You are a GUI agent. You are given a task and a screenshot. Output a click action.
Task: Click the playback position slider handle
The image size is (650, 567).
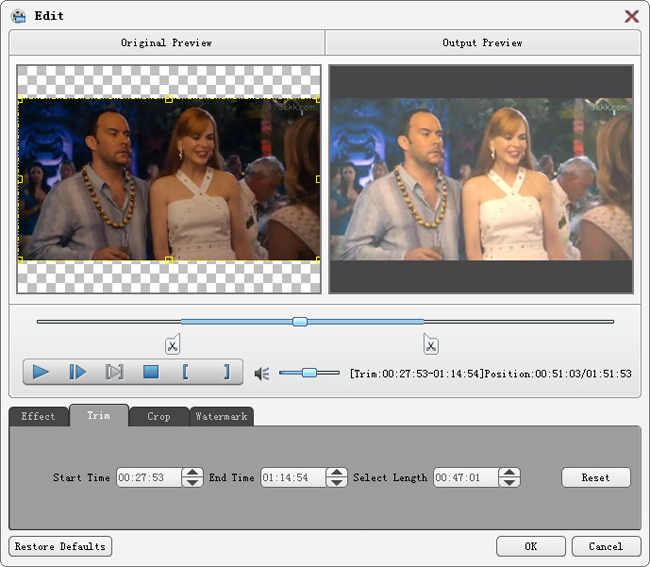(300, 322)
